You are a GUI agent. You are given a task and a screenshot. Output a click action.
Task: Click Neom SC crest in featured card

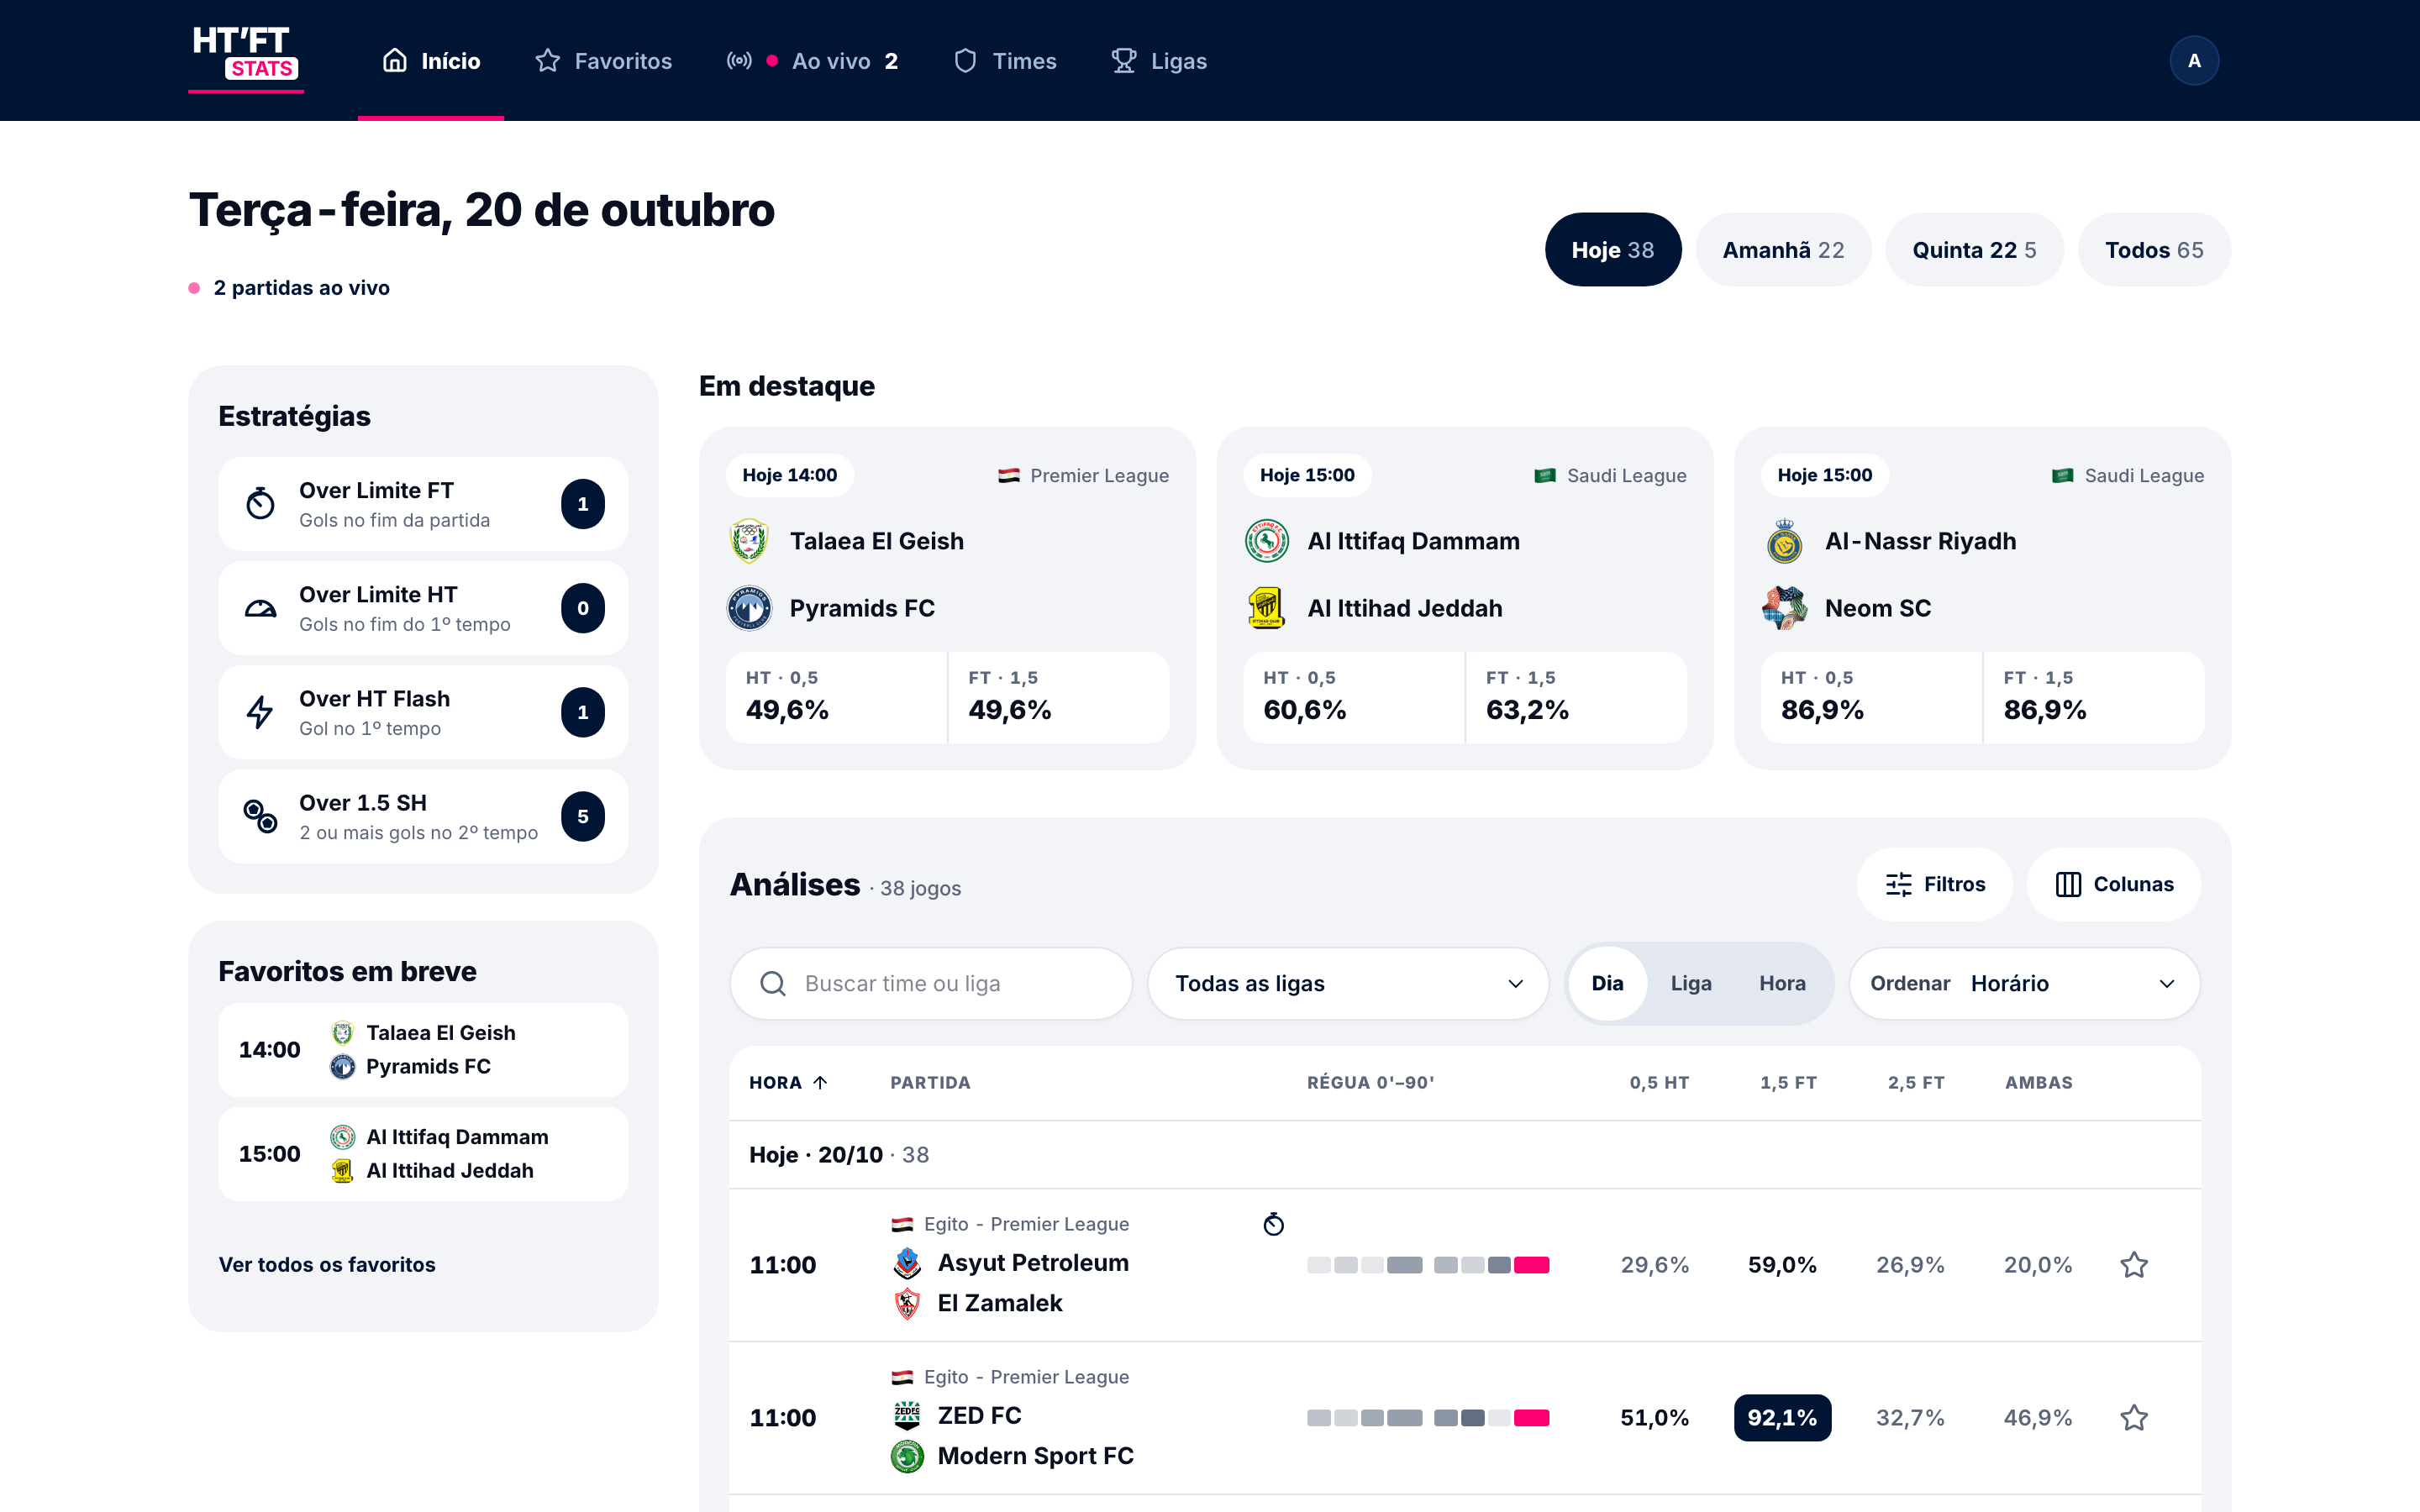tap(1784, 608)
